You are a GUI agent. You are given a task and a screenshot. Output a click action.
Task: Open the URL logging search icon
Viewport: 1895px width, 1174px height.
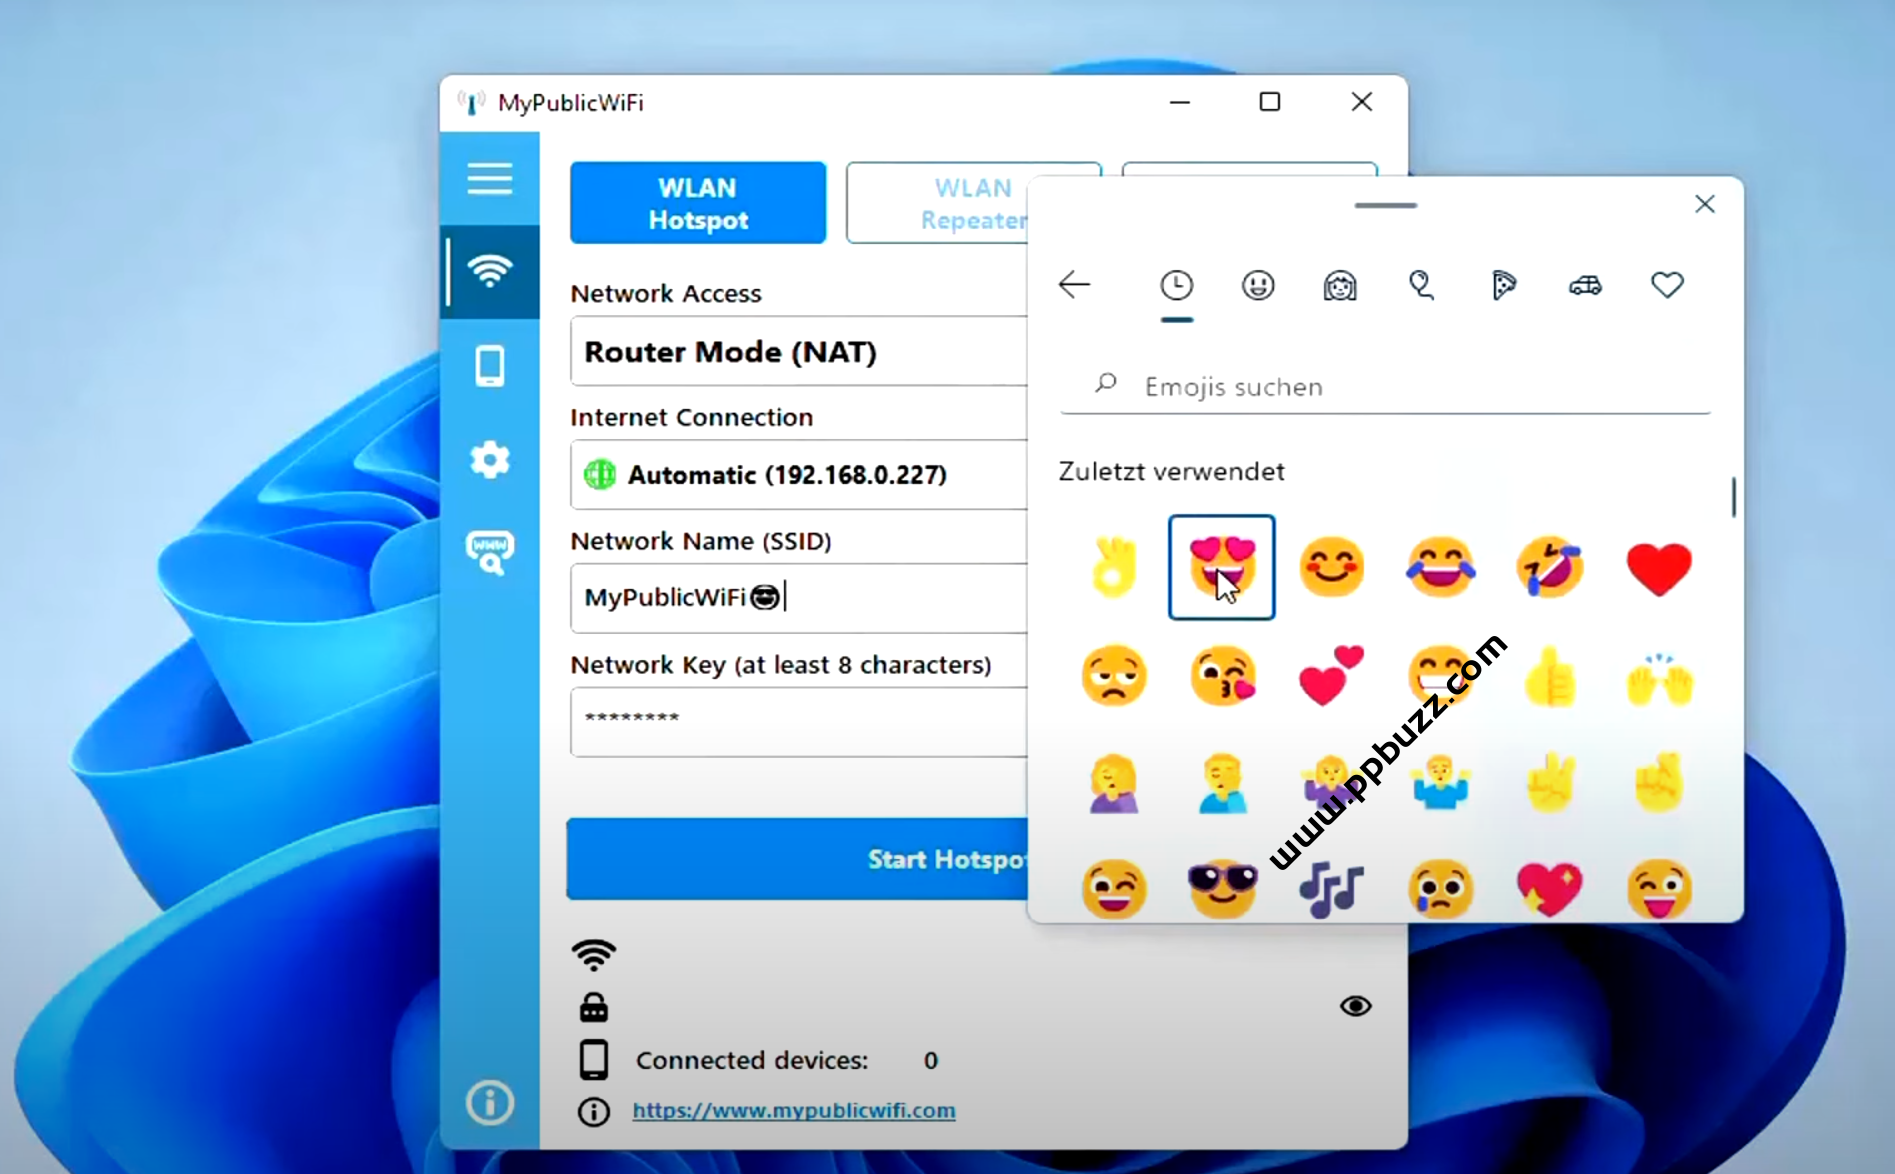click(489, 552)
